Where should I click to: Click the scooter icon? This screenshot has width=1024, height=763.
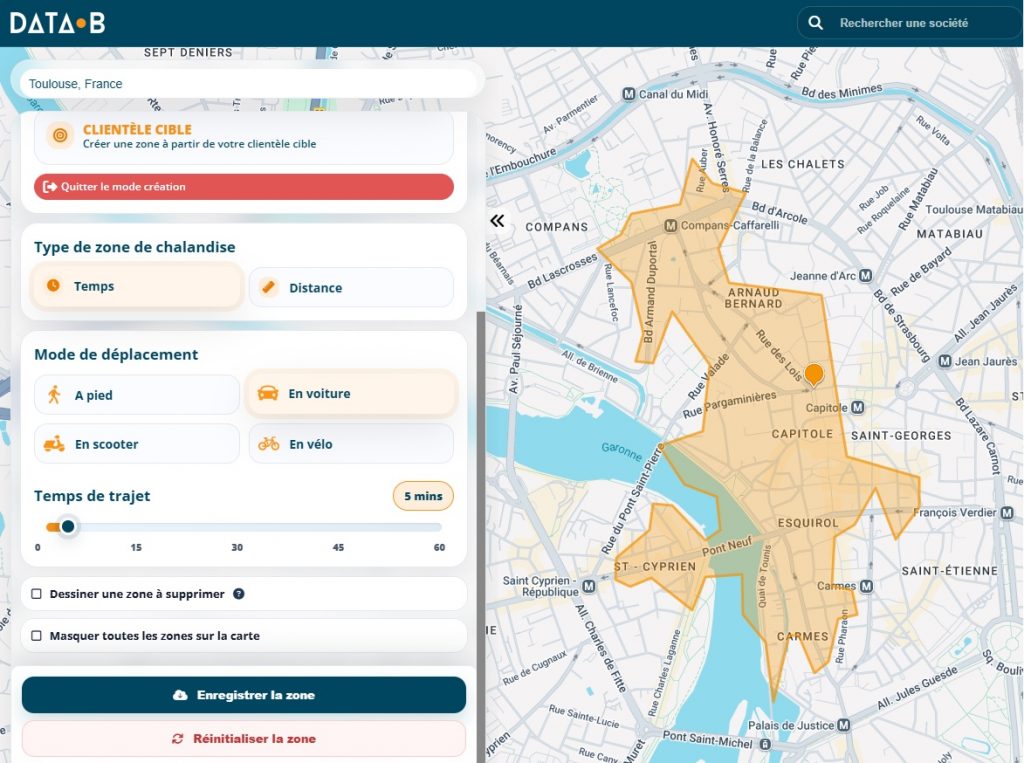[54, 444]
